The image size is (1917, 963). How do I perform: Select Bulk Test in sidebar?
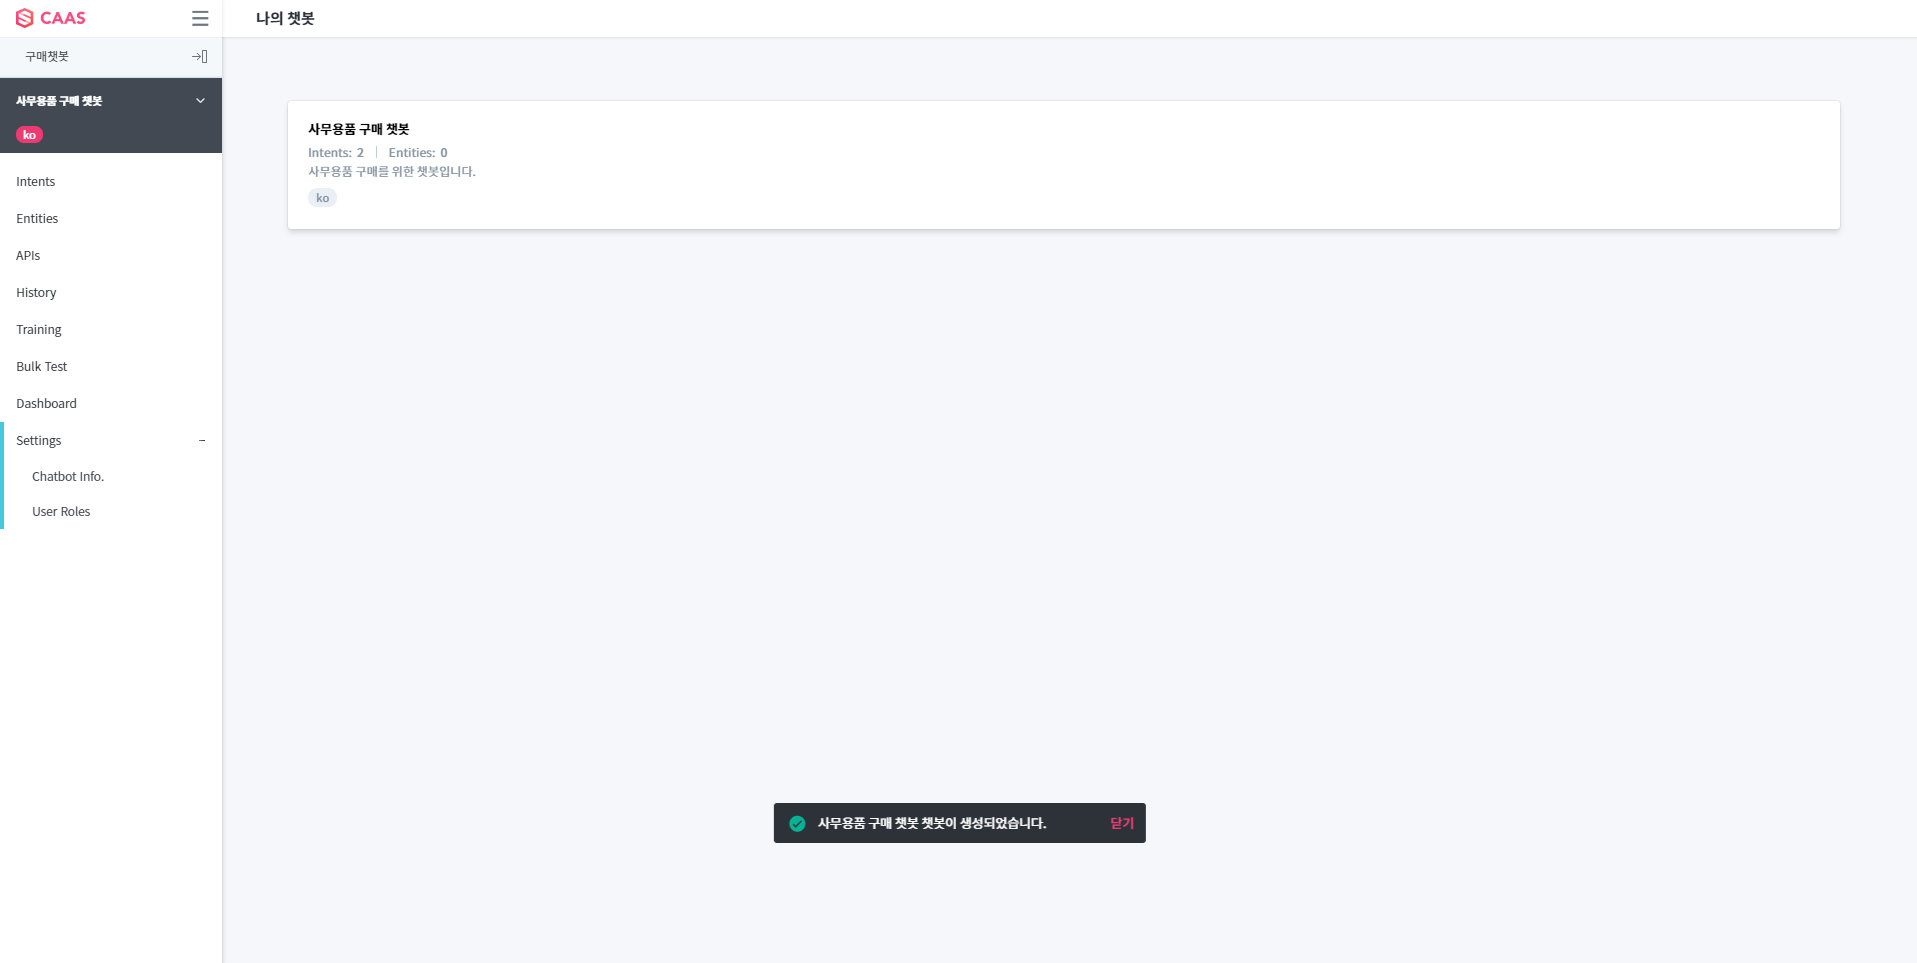point(42,367)
